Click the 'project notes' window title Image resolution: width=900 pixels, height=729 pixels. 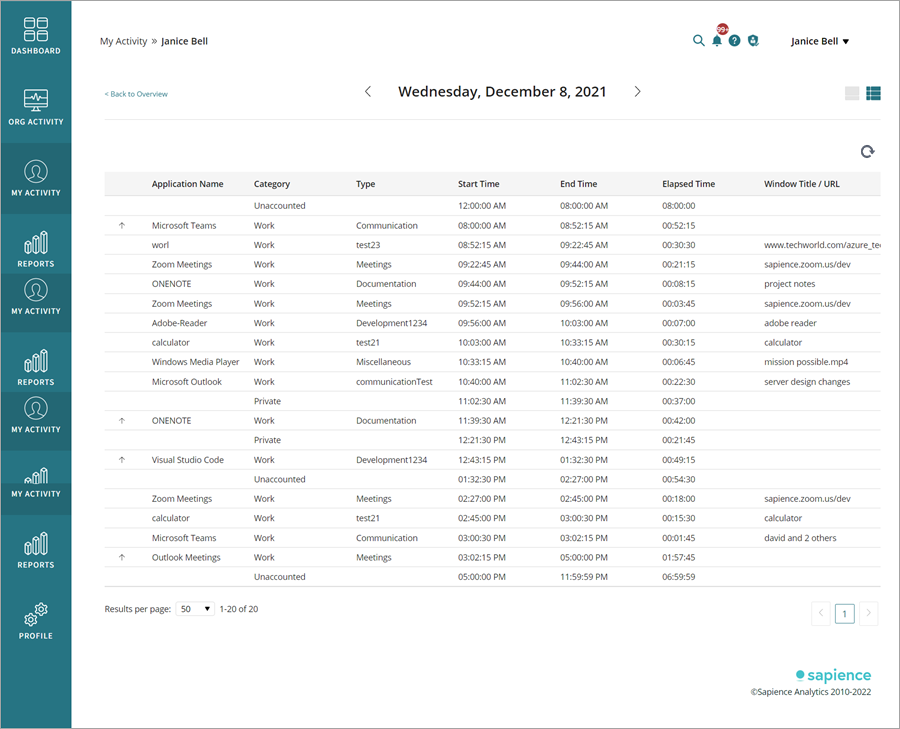pos(790,284)
